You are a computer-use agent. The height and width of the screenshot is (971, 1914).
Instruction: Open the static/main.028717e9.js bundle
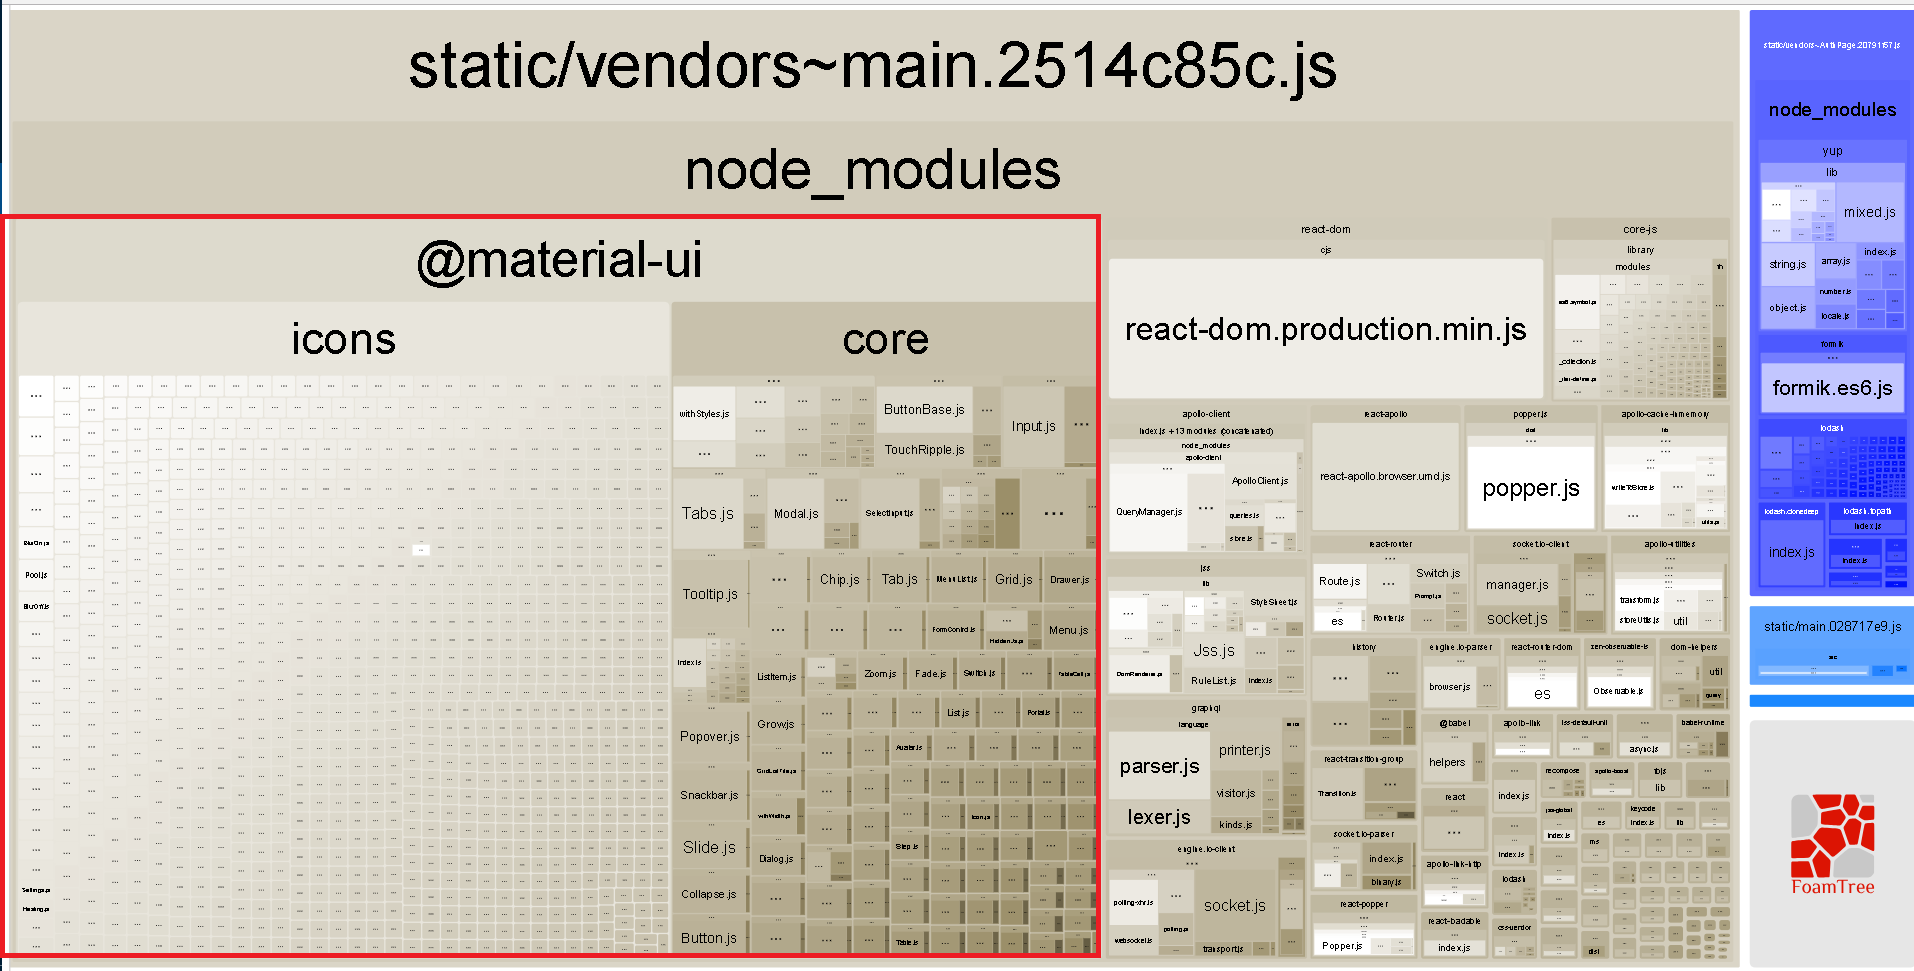coord(1832,627)
